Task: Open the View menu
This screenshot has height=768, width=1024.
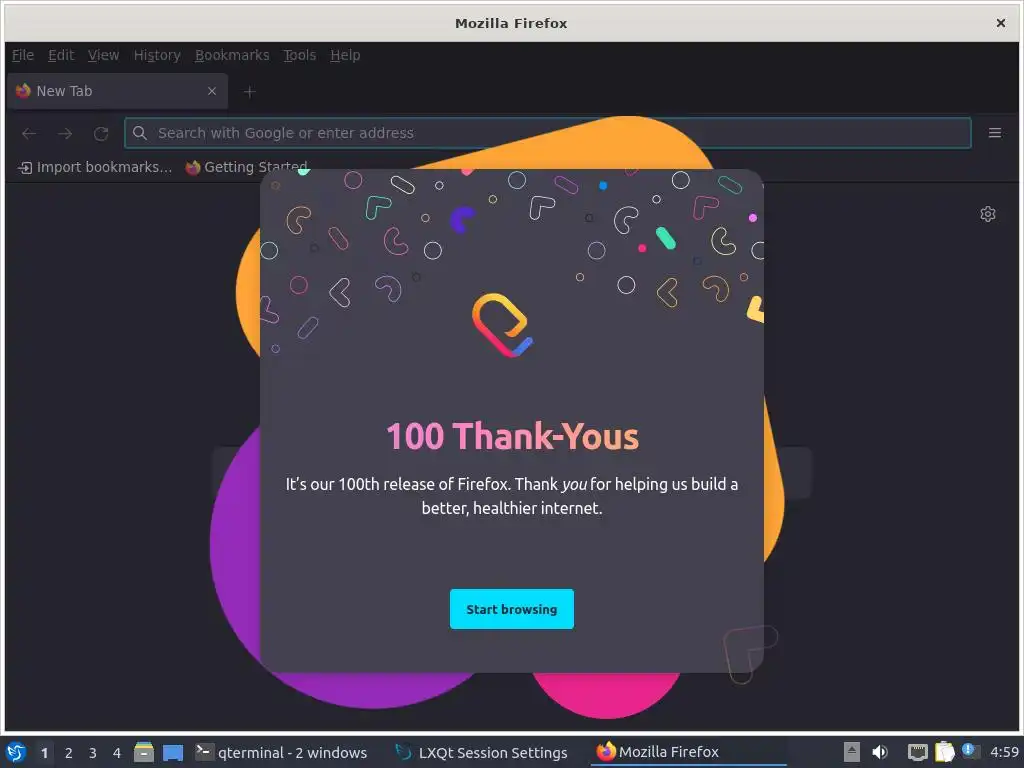Action: (x=103, y=56)
